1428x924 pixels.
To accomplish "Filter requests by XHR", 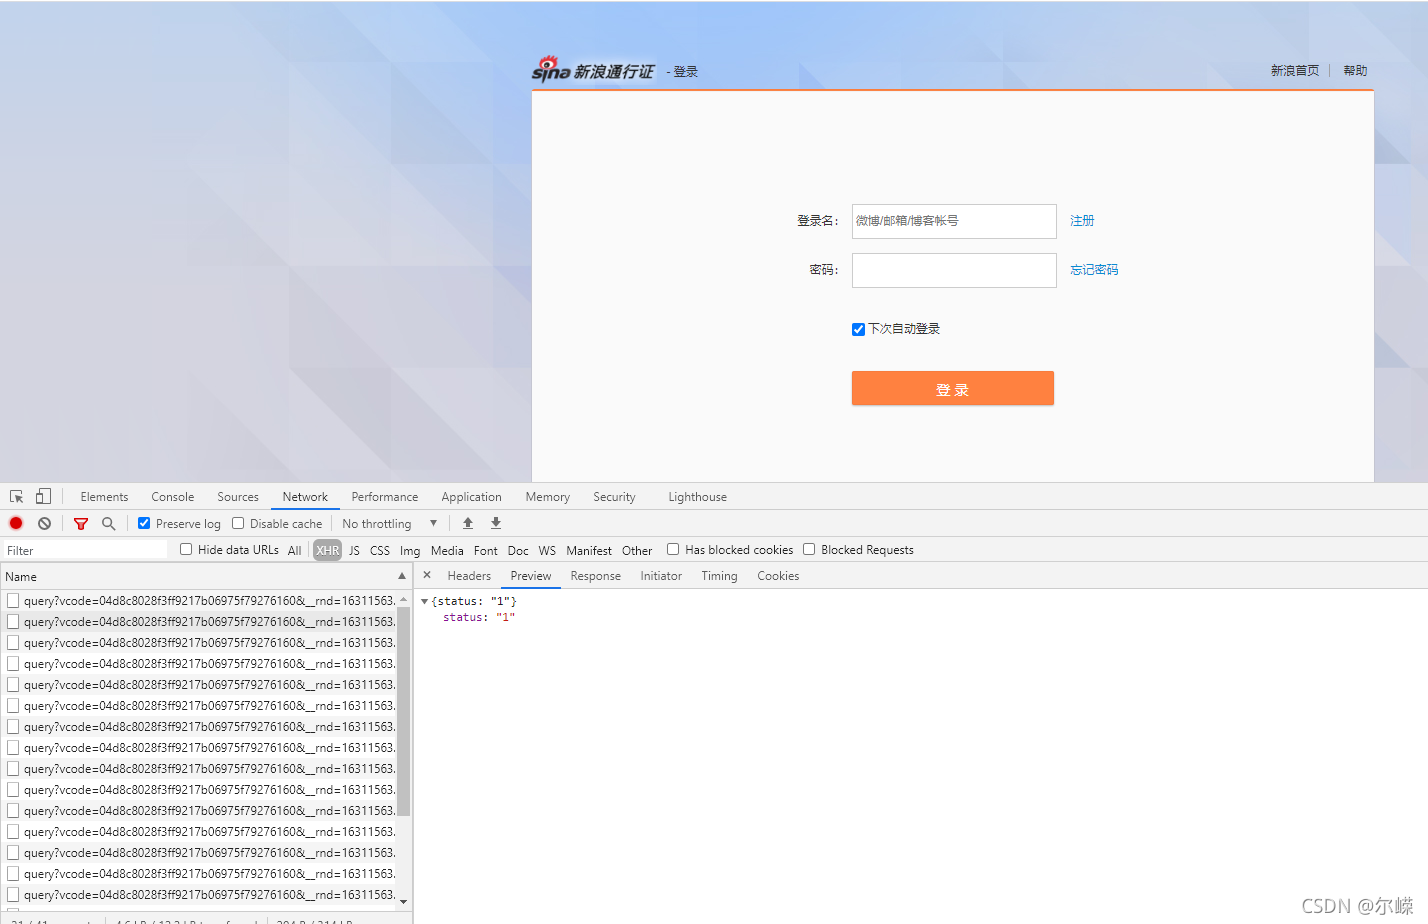I will [x=328, y=550].
